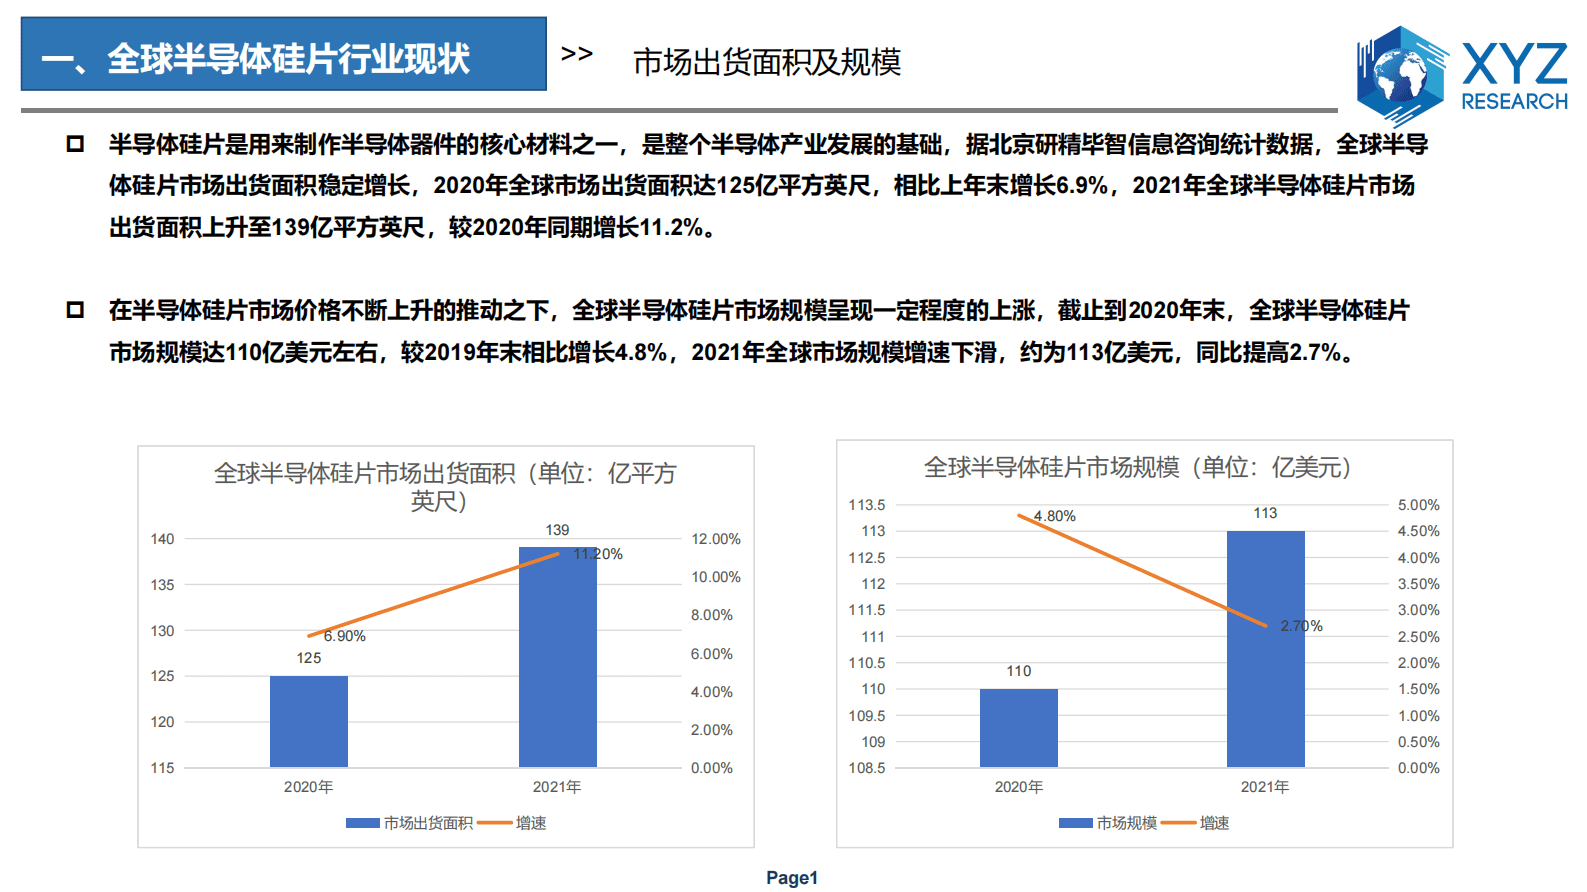Click the orange growth line in market size chart
Viewport: 1587px width, 892px height.
(x=1142, y=571)
